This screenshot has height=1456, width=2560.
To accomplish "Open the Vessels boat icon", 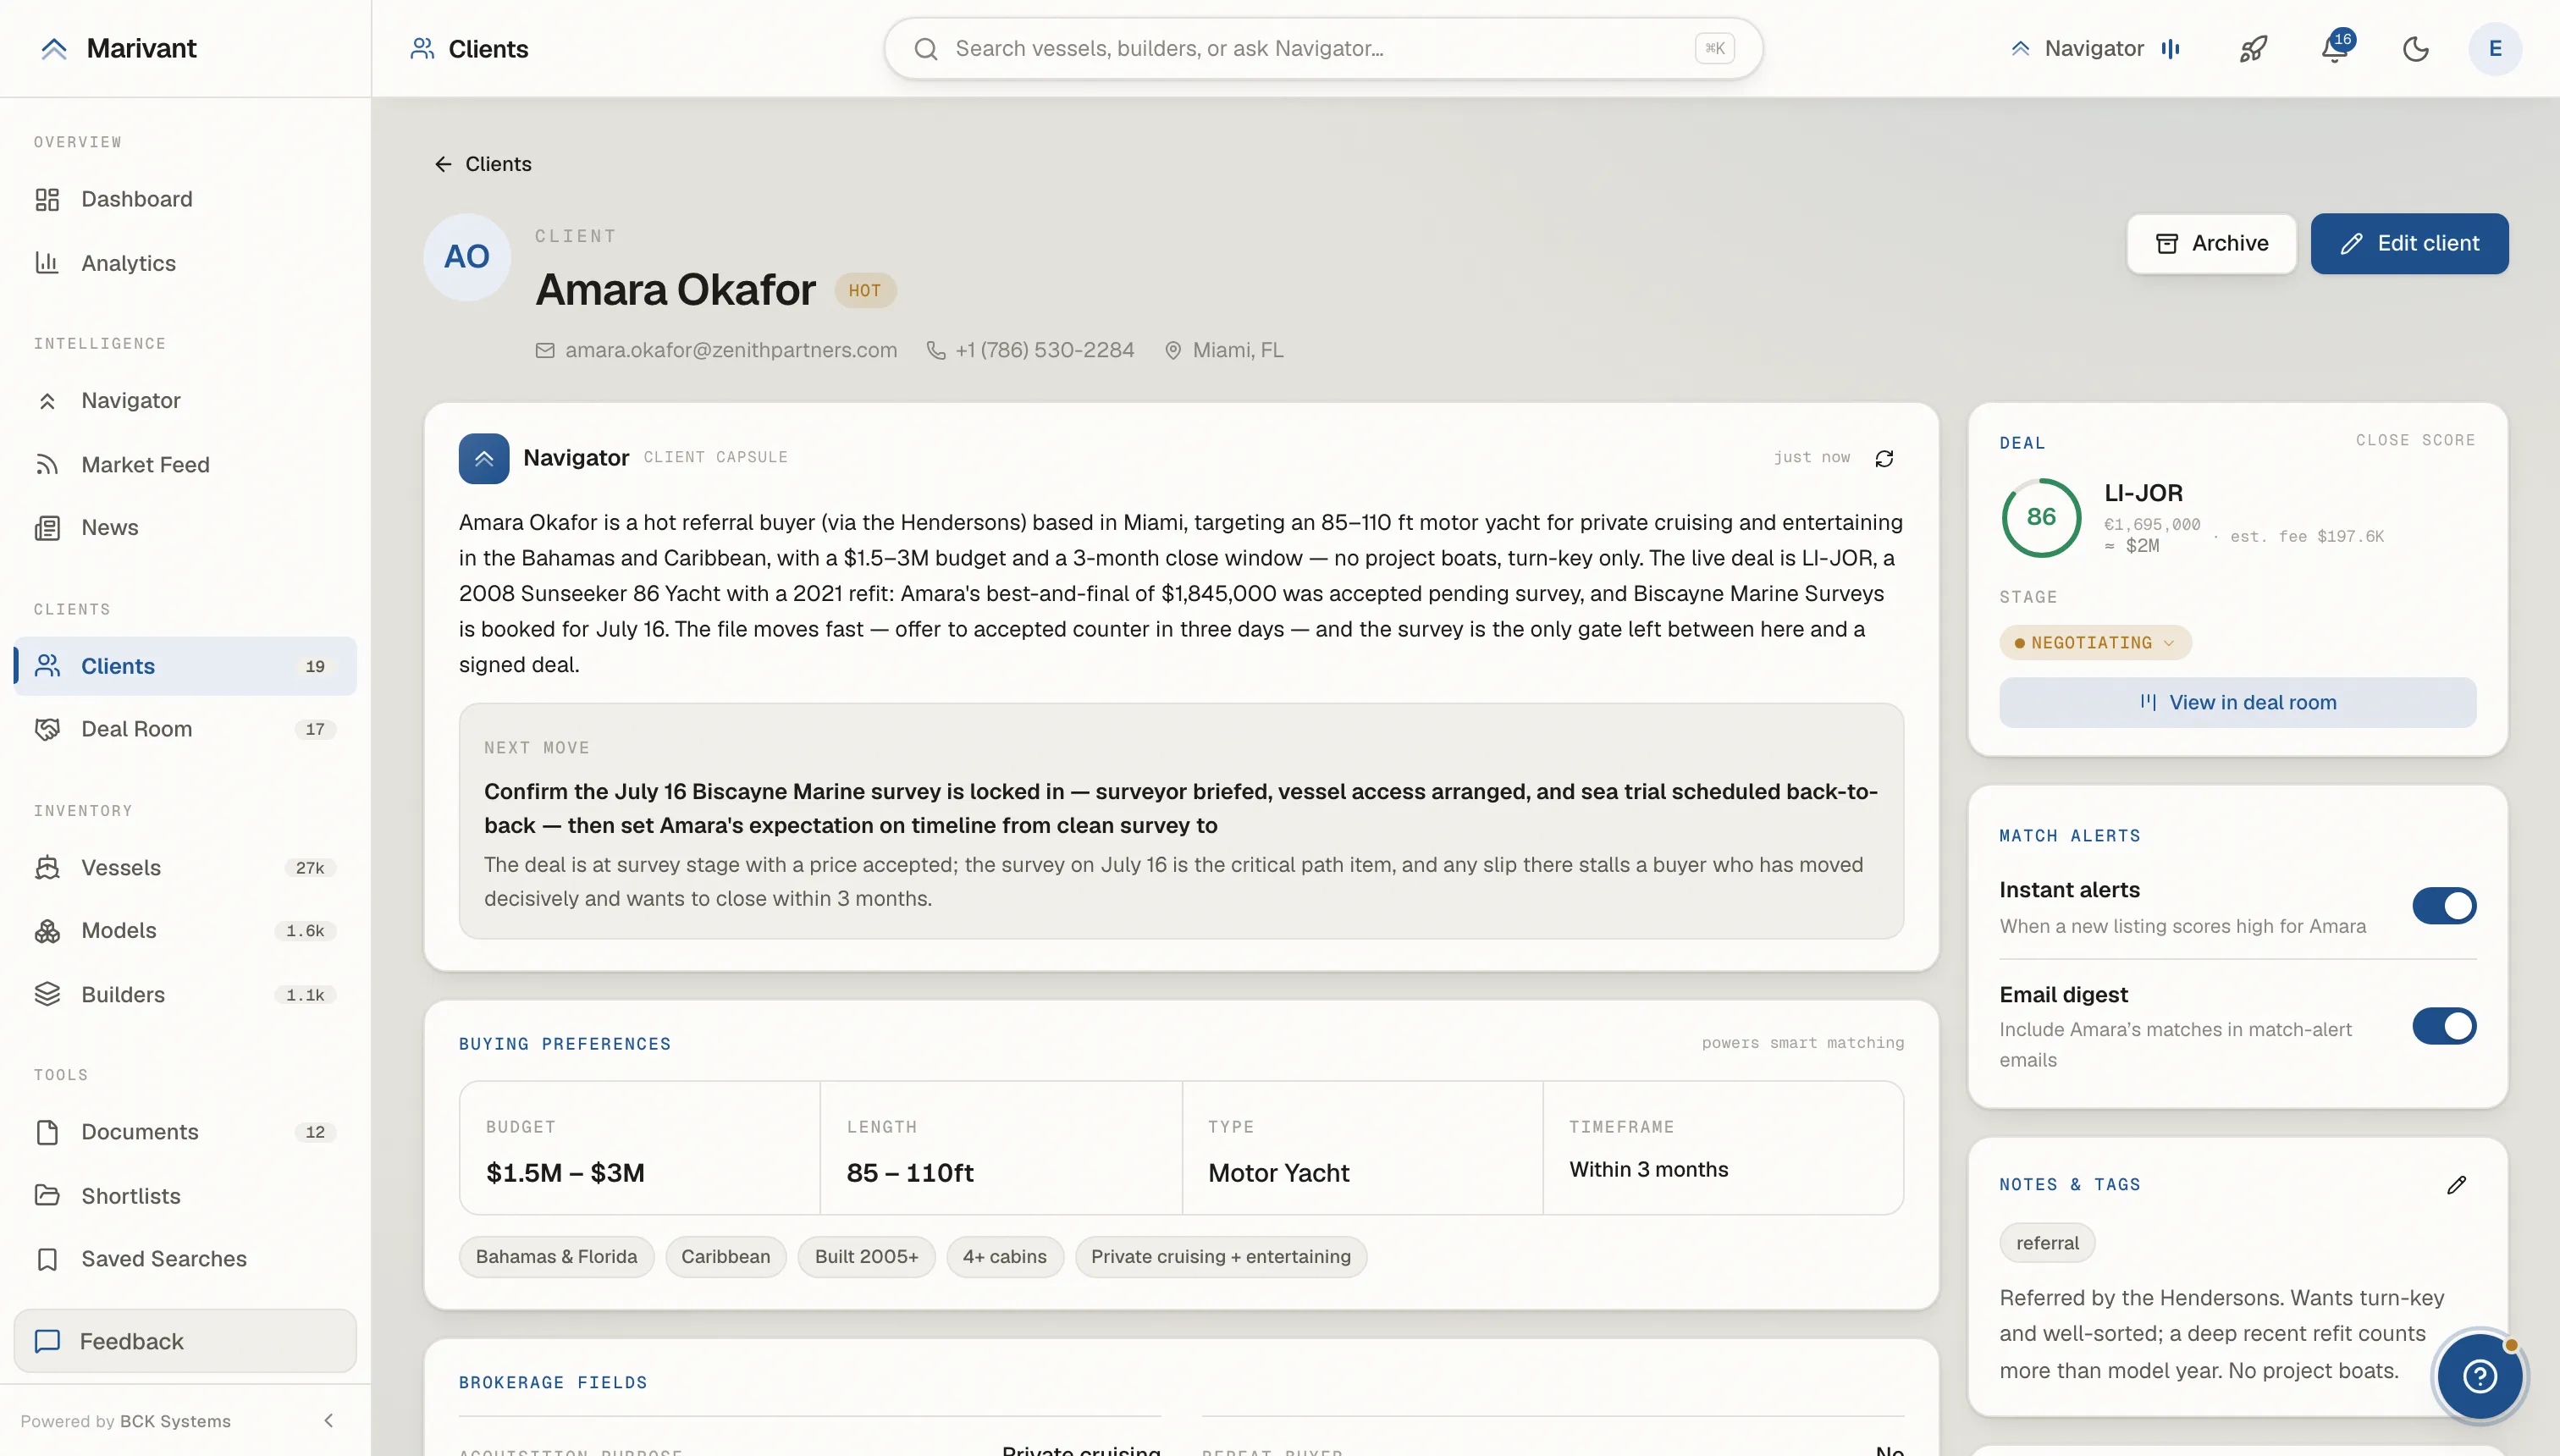I will pos(47,868).
